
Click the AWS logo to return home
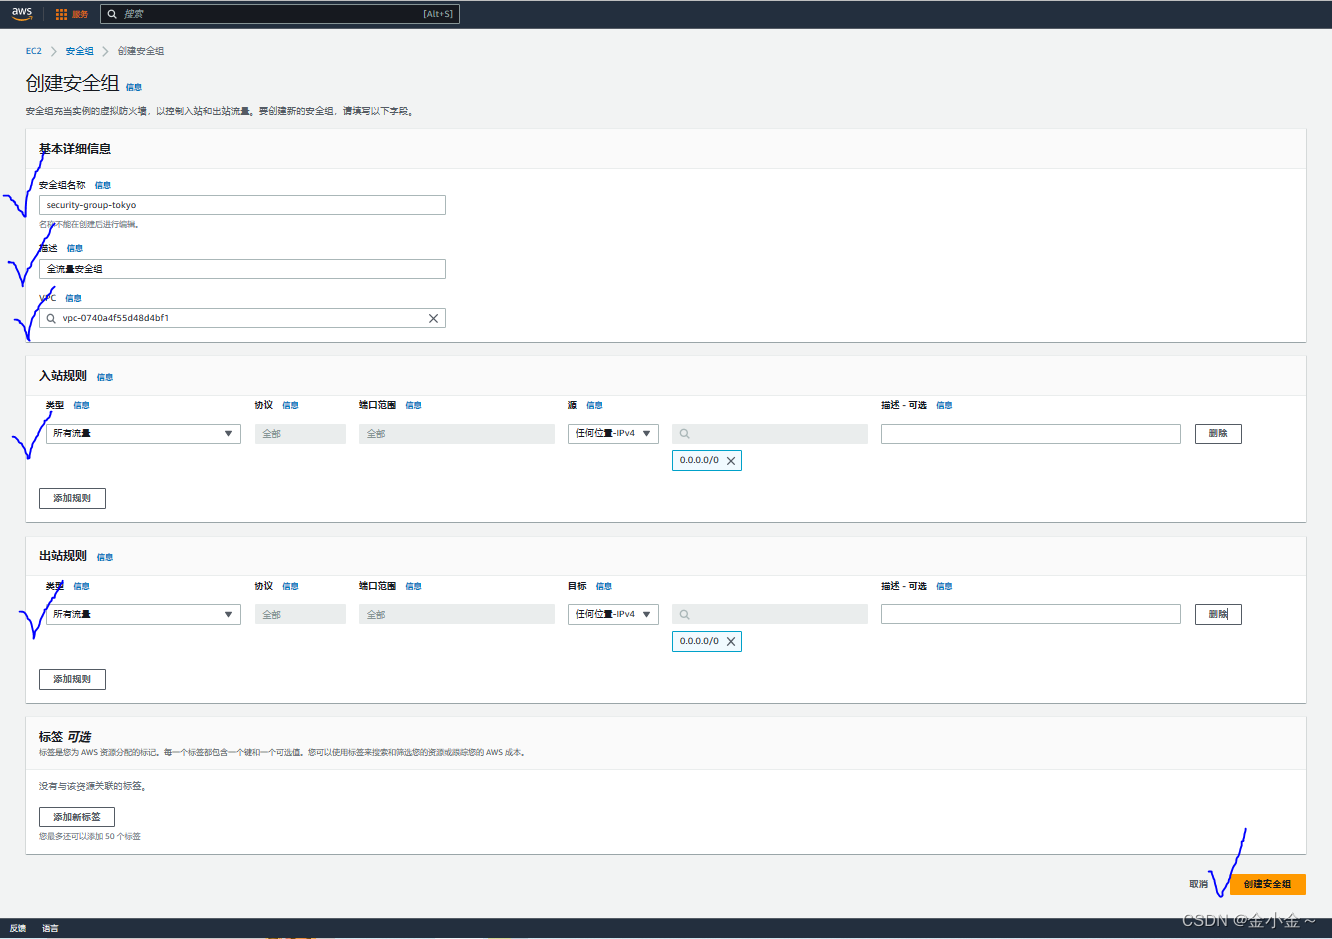[x=20, y=13]
